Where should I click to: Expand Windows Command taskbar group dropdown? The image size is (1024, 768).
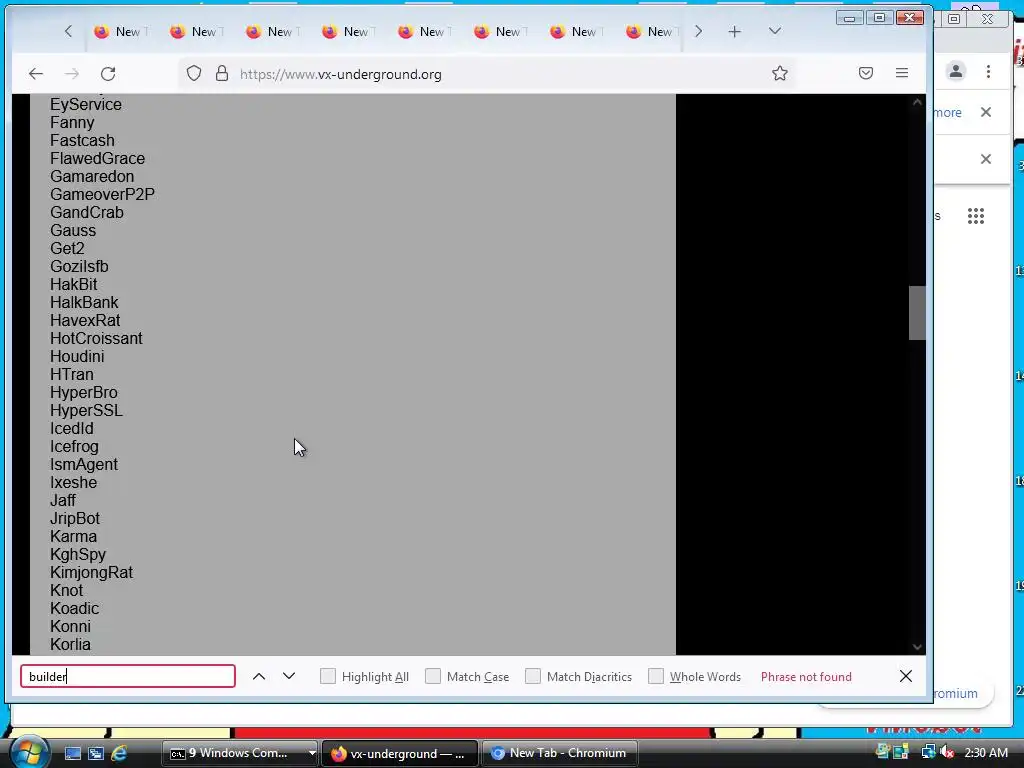(312, 753)
